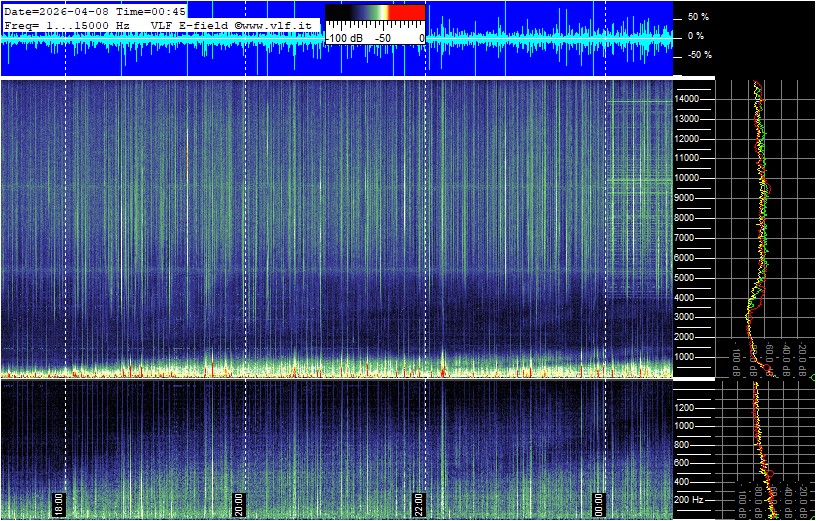Click the 18:00 time marker label

59,503
